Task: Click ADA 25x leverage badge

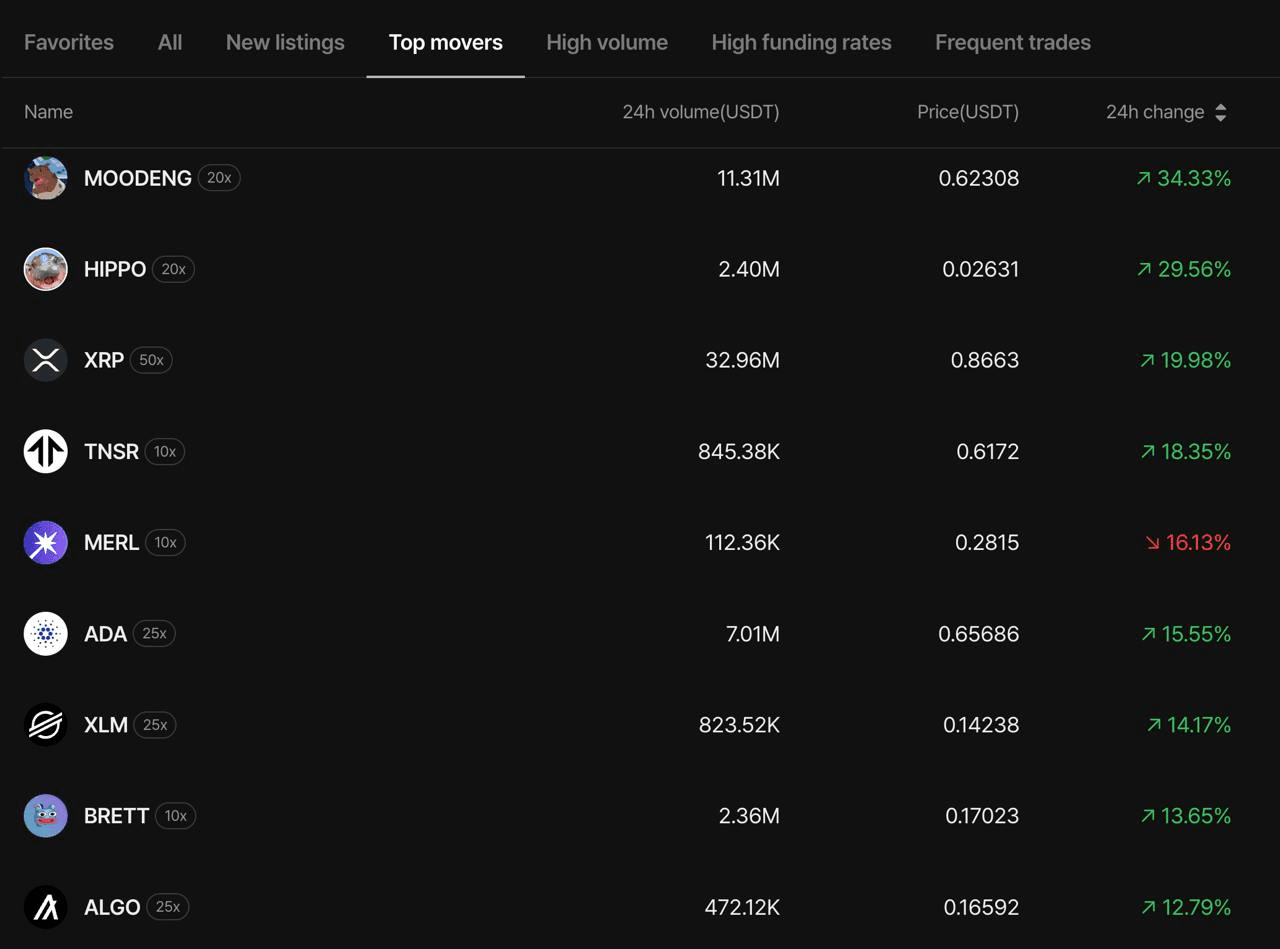Action: (154, 634)
